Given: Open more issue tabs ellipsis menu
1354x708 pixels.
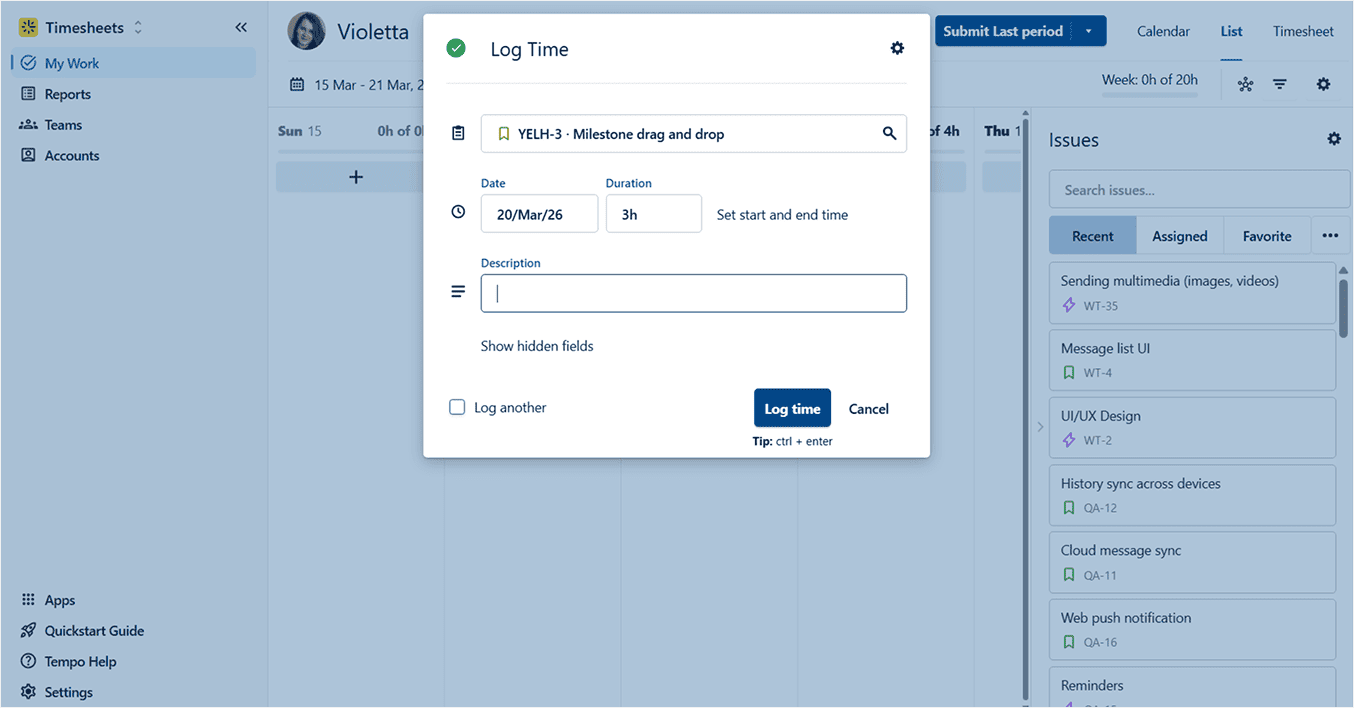Looking at the screenshot, I should point(1329,236).
